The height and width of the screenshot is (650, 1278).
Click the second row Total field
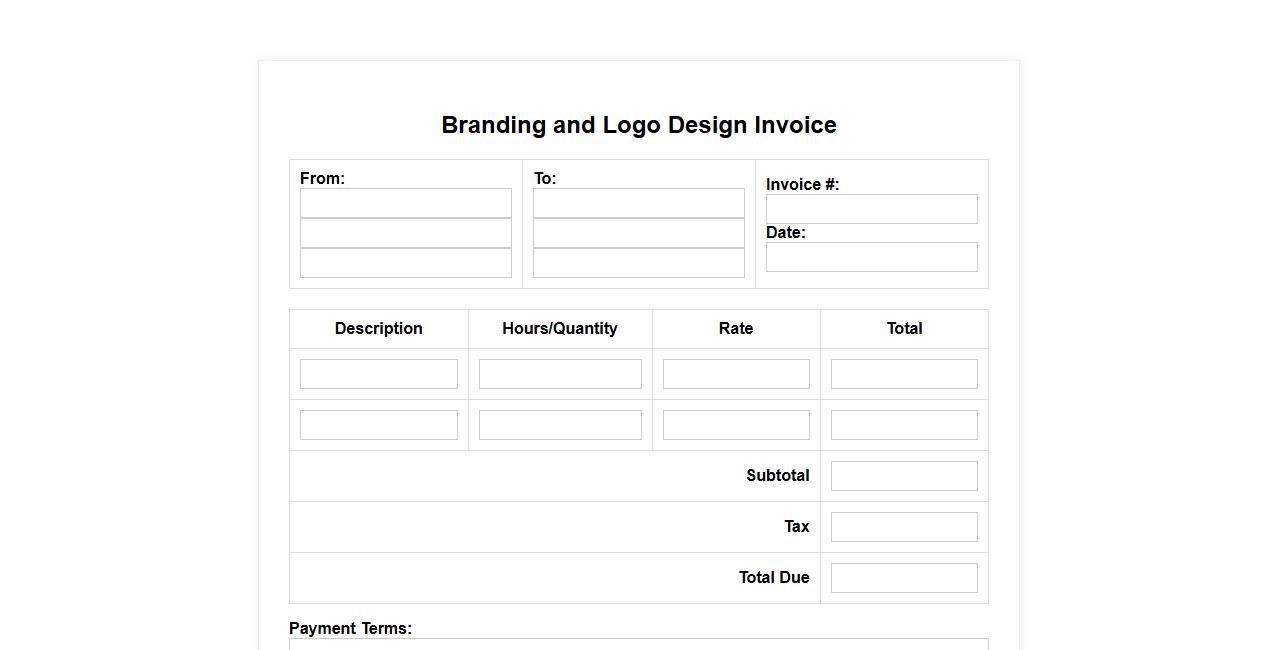[904, 425]
